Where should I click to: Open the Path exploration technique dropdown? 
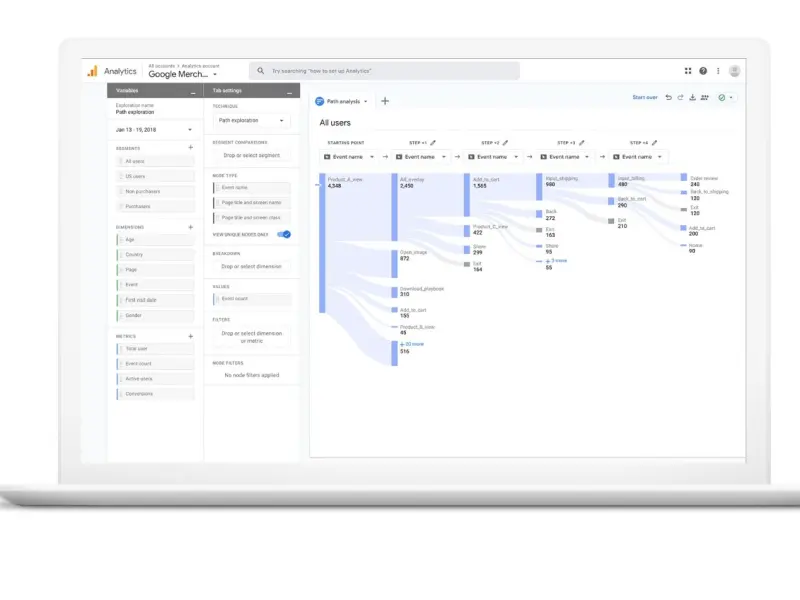pyautogui.click(x=251, y=121)
